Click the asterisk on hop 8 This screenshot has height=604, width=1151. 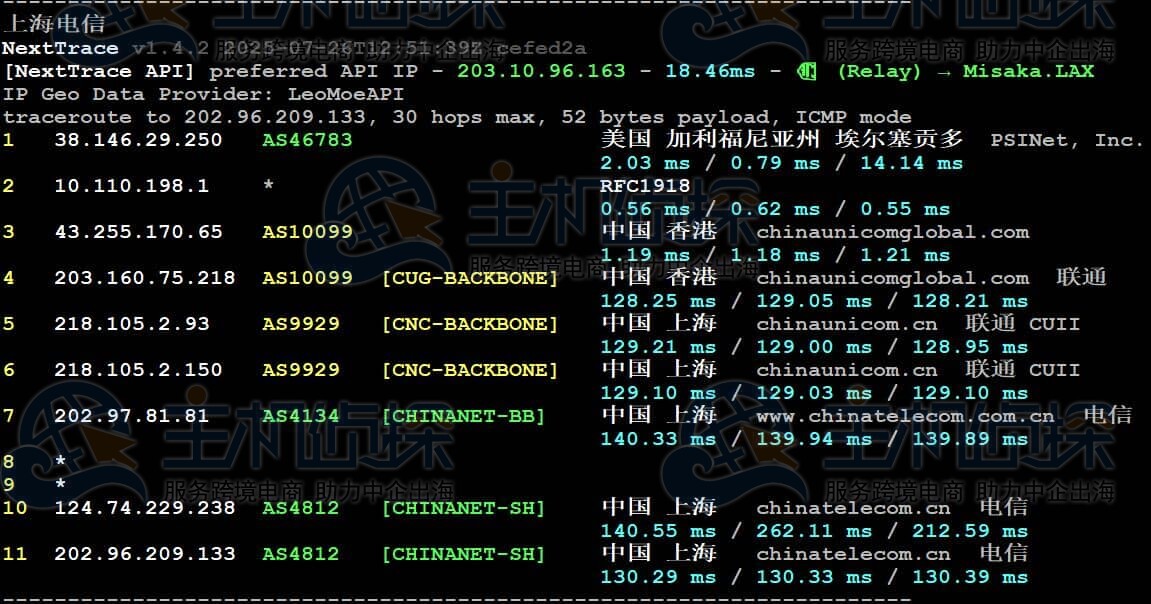[60, 461]
